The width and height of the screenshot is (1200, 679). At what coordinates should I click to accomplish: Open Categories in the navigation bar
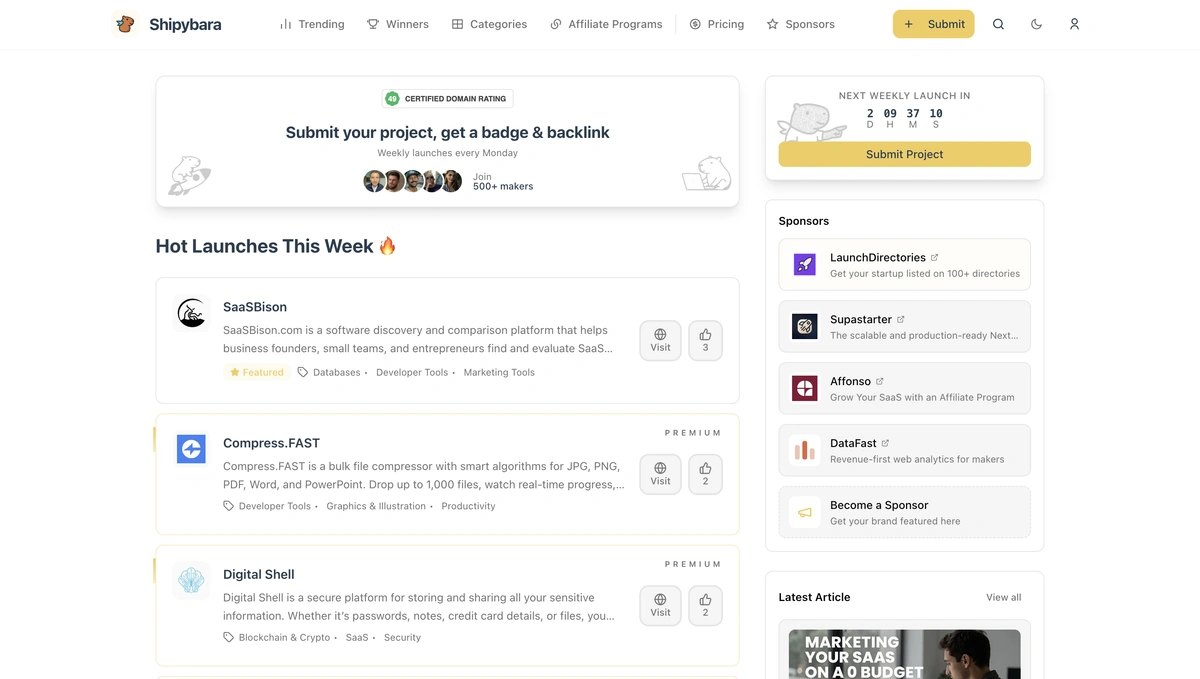coord(489,24)
